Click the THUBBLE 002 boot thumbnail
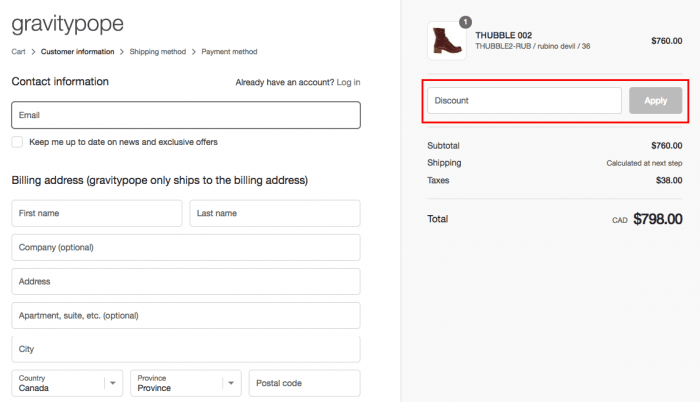Screen dimensions: 700x402 447,41
